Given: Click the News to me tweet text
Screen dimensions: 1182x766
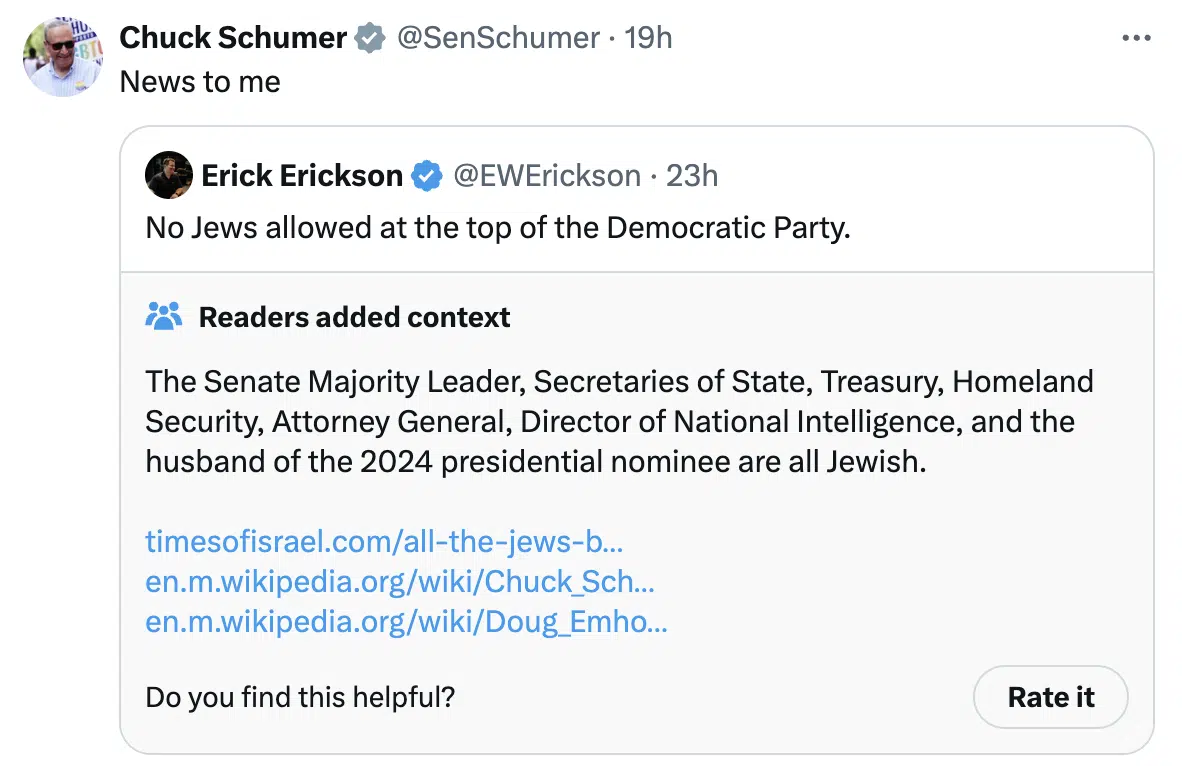Looking at the screenshot, I should (x=200, y=81).
